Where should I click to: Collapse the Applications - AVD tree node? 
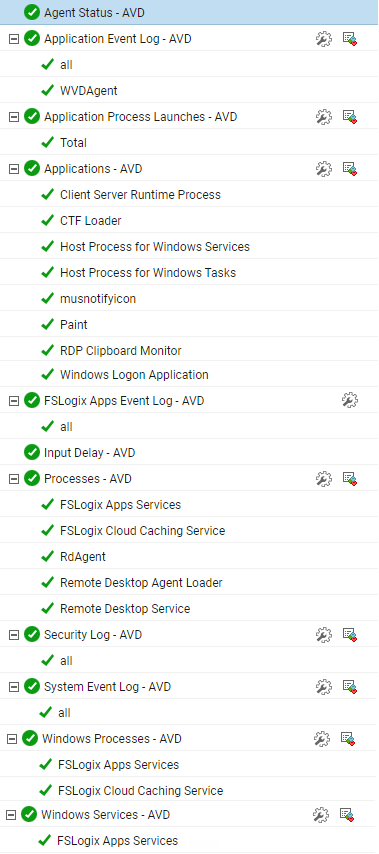coord(14,169)
